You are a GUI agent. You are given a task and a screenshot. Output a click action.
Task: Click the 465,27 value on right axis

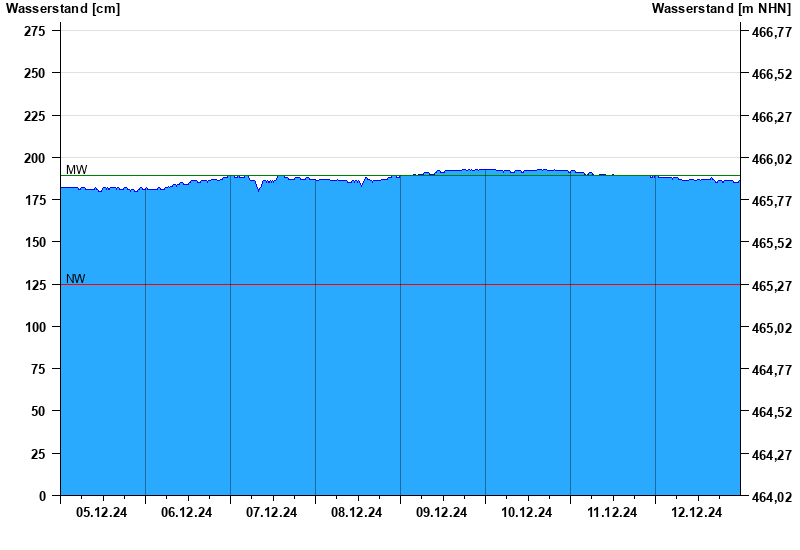(x=772, y=286)
